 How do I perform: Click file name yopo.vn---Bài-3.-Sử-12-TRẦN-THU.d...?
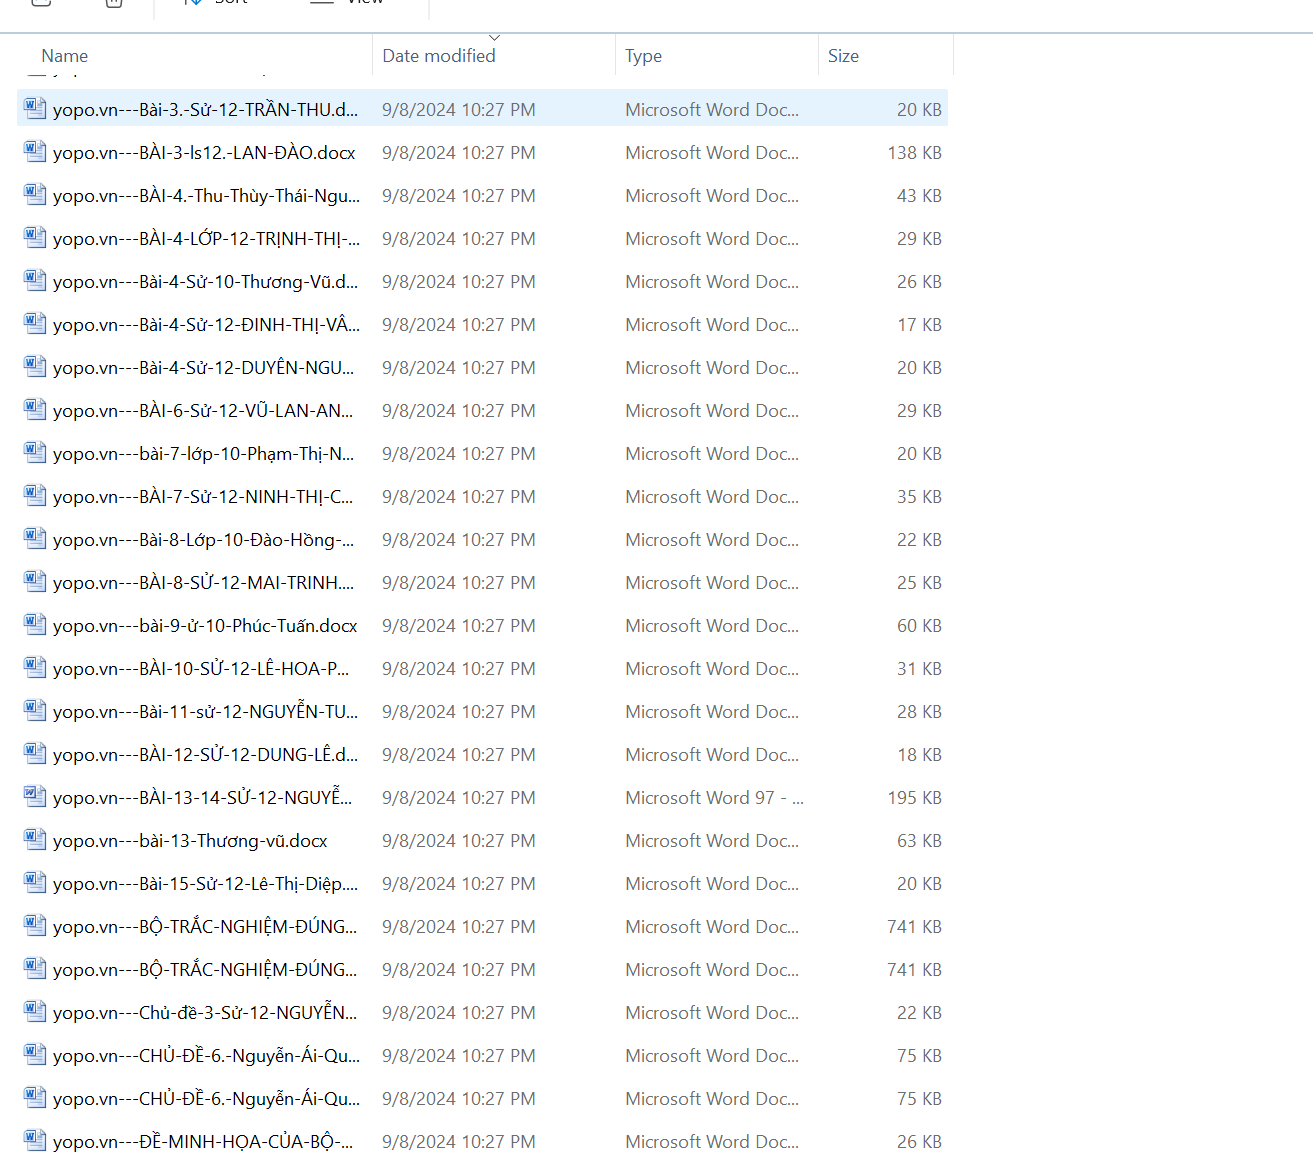point(205,110)
